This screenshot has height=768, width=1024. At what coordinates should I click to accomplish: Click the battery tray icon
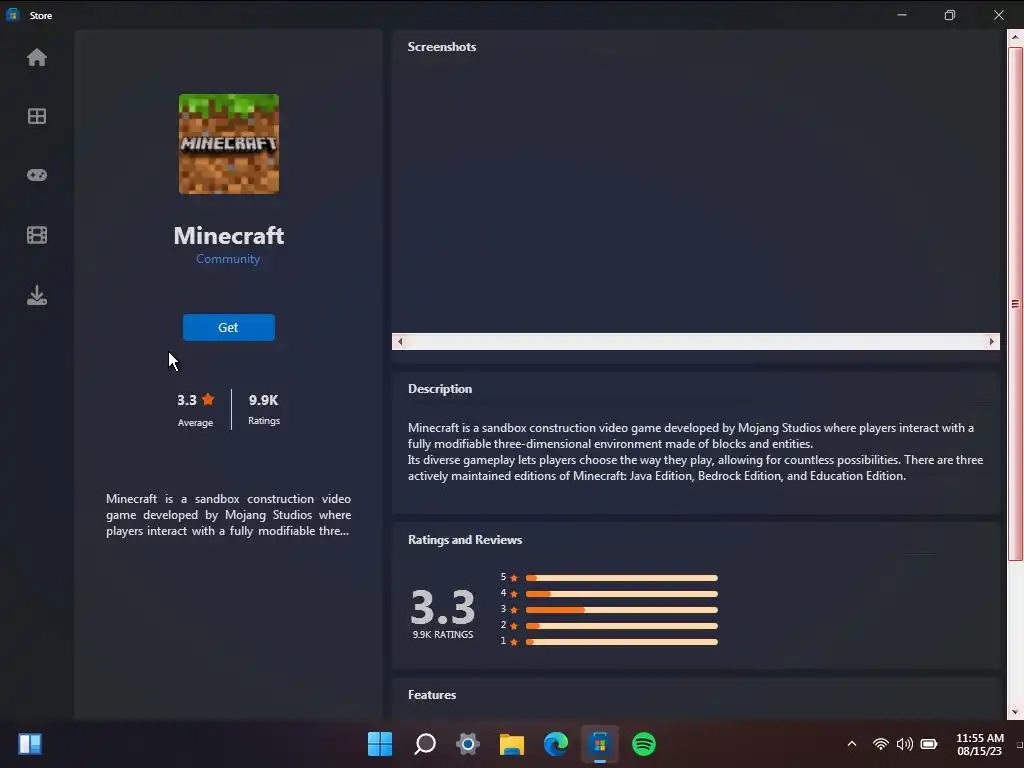929,744
